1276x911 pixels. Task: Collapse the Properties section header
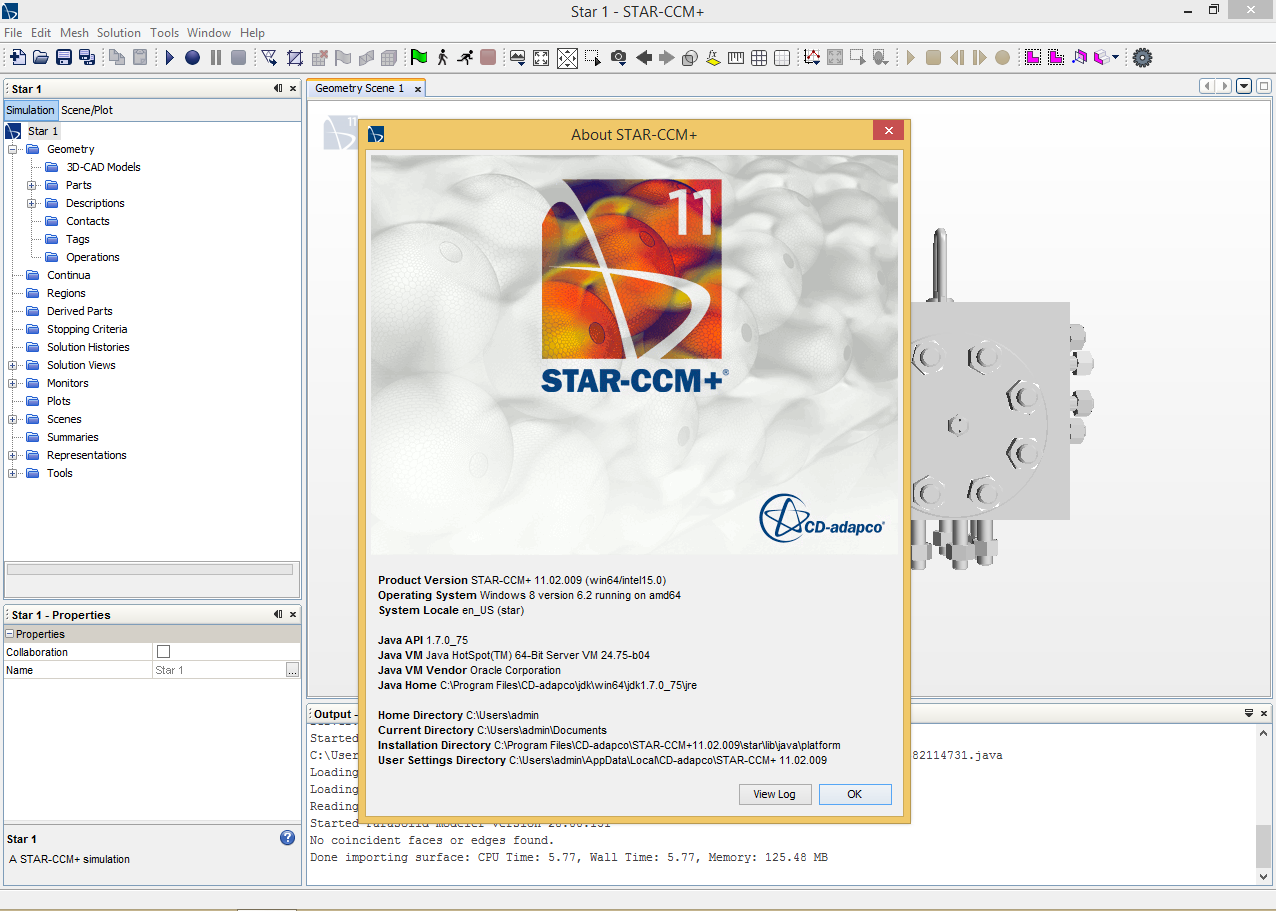[11, 634]
